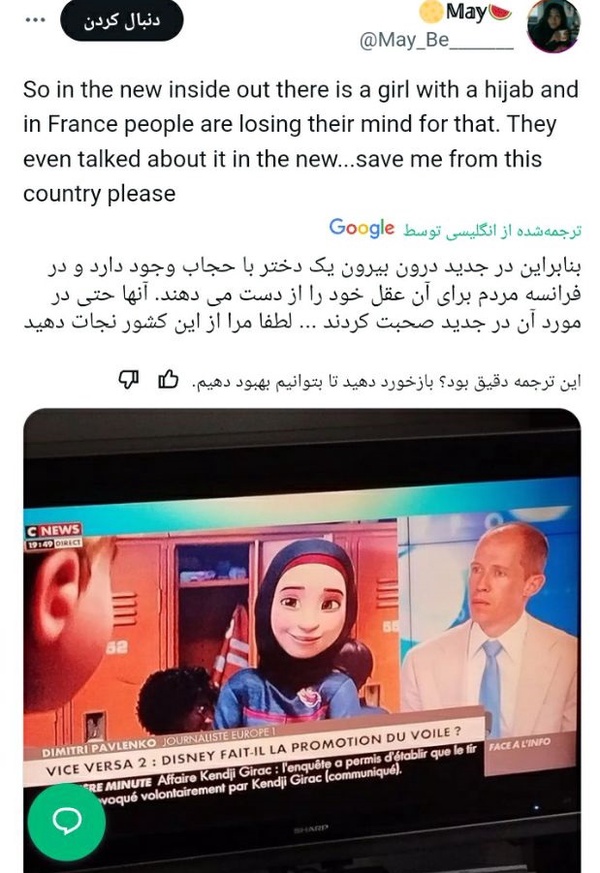Image resolution: width=600 pixels, height=873 pixels.
Task: Click the hijab-wearing girl character in the photo
Action: pos(303,629)
